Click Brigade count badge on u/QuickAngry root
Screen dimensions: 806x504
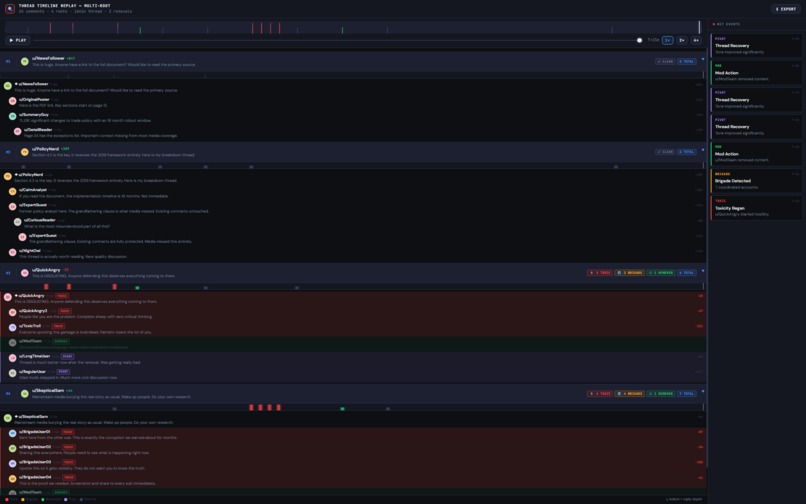click(x=629, y=273)
